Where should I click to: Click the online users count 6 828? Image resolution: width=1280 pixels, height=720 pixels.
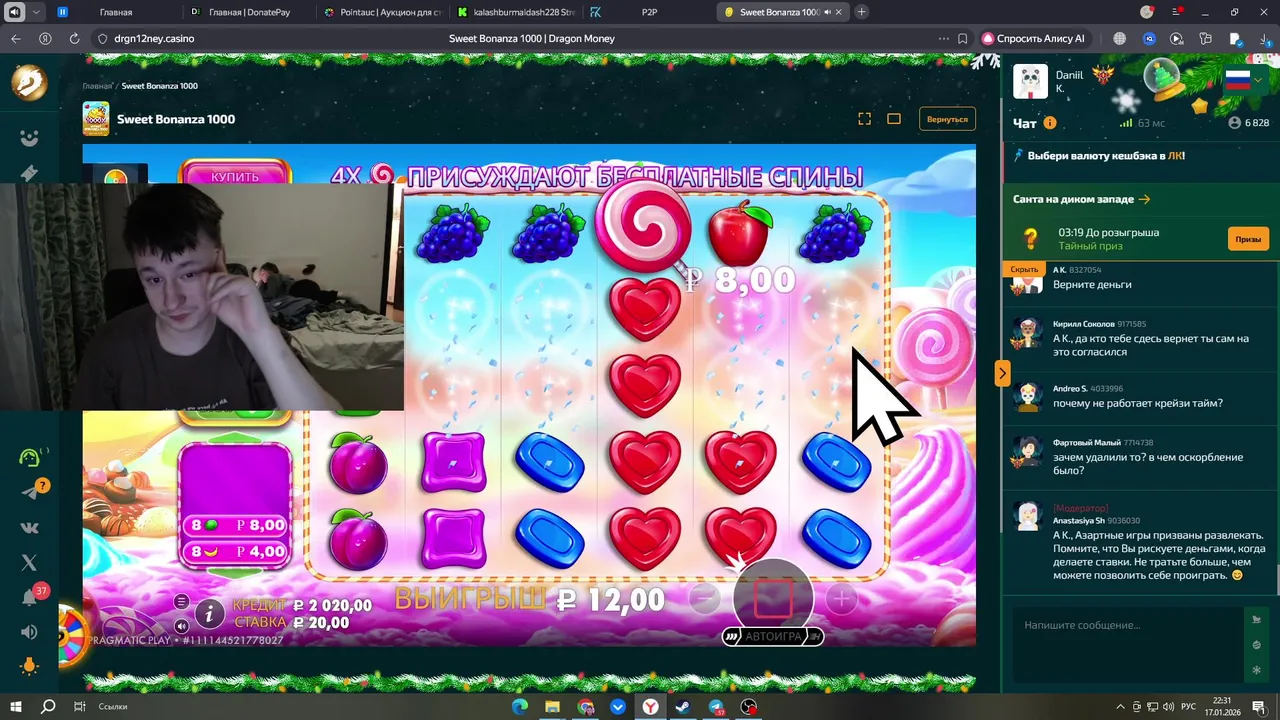coord(1248,123)
